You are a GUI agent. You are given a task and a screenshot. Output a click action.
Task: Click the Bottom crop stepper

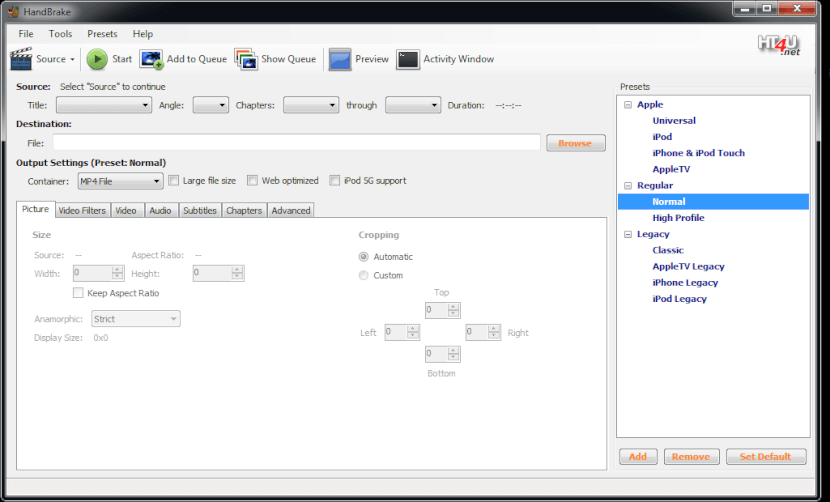(443, 354)
